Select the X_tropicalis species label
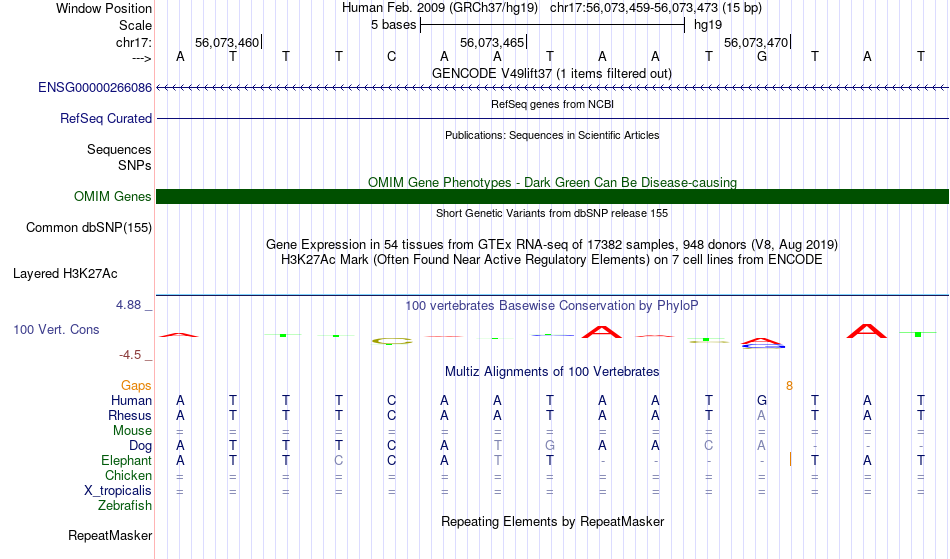 point(118,491)
